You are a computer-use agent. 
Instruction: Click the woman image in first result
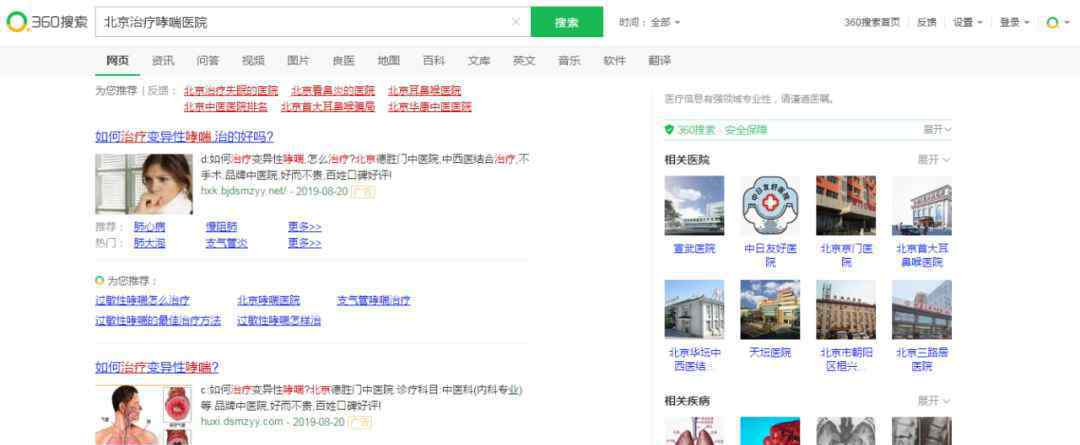(144, 183)
